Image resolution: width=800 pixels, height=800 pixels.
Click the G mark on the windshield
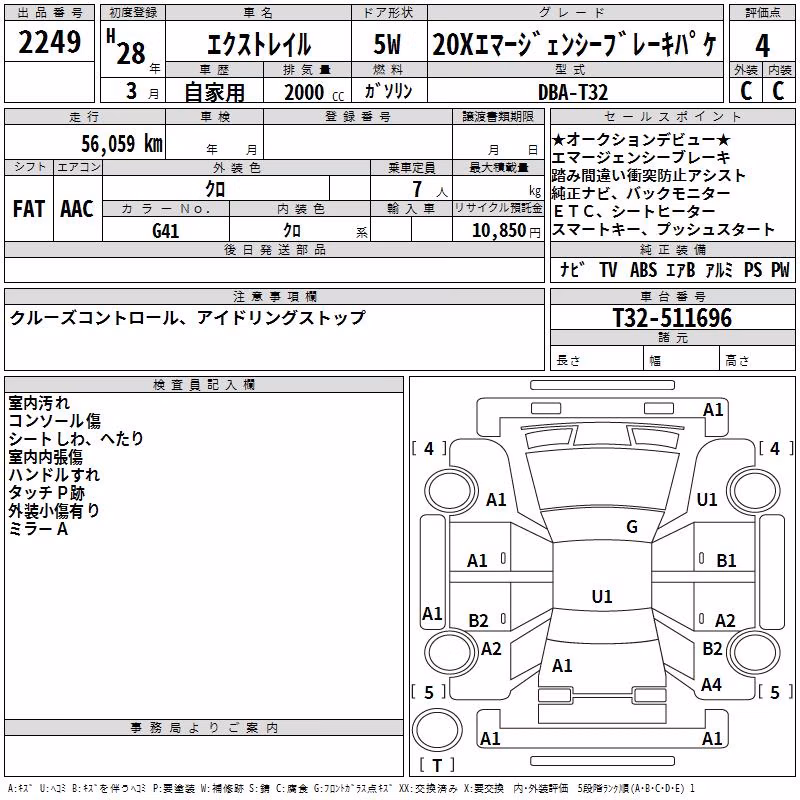click(x=632, y=527)
